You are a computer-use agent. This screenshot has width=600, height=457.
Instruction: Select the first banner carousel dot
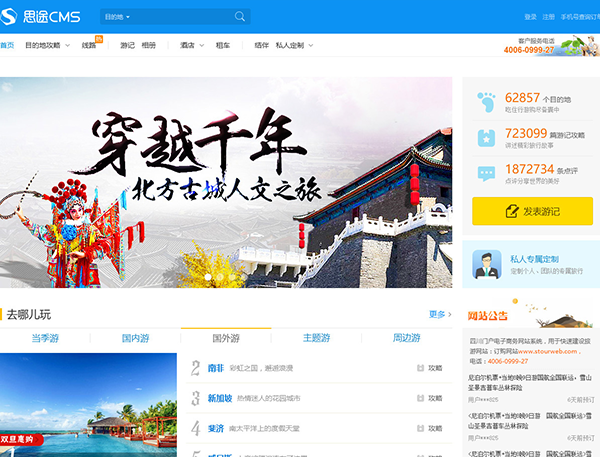pyautogui.click(x=208, y=276)
